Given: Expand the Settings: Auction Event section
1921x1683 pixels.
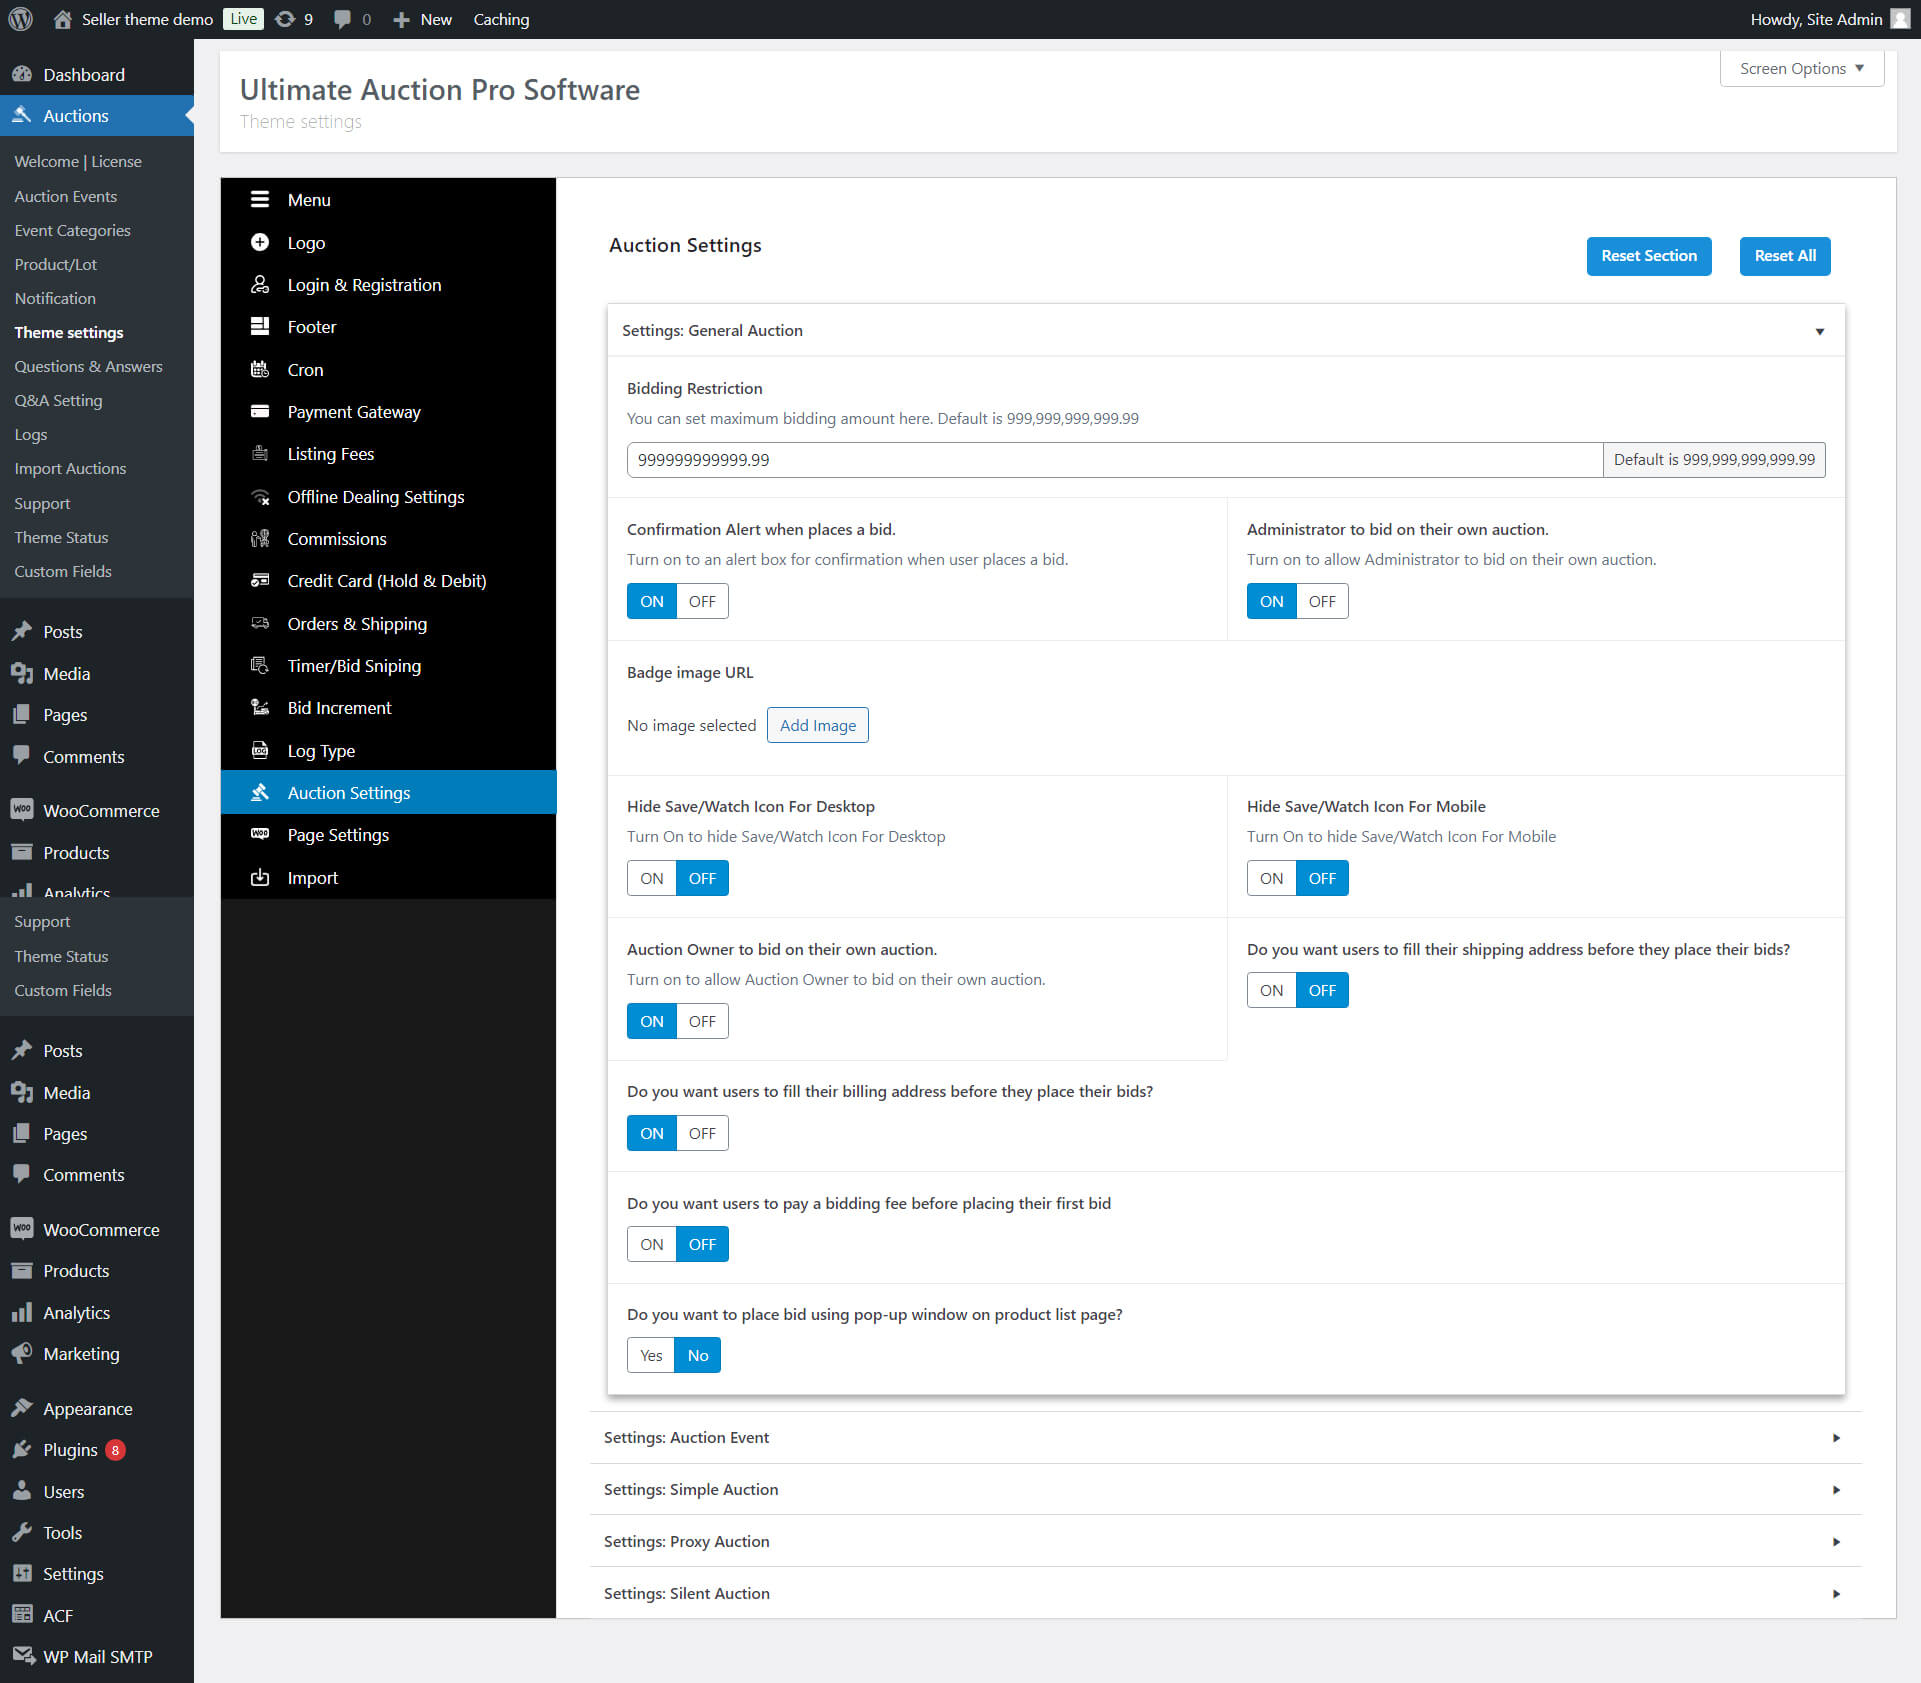Looking at the screenshot, I should click(x=1226, y=1437).
